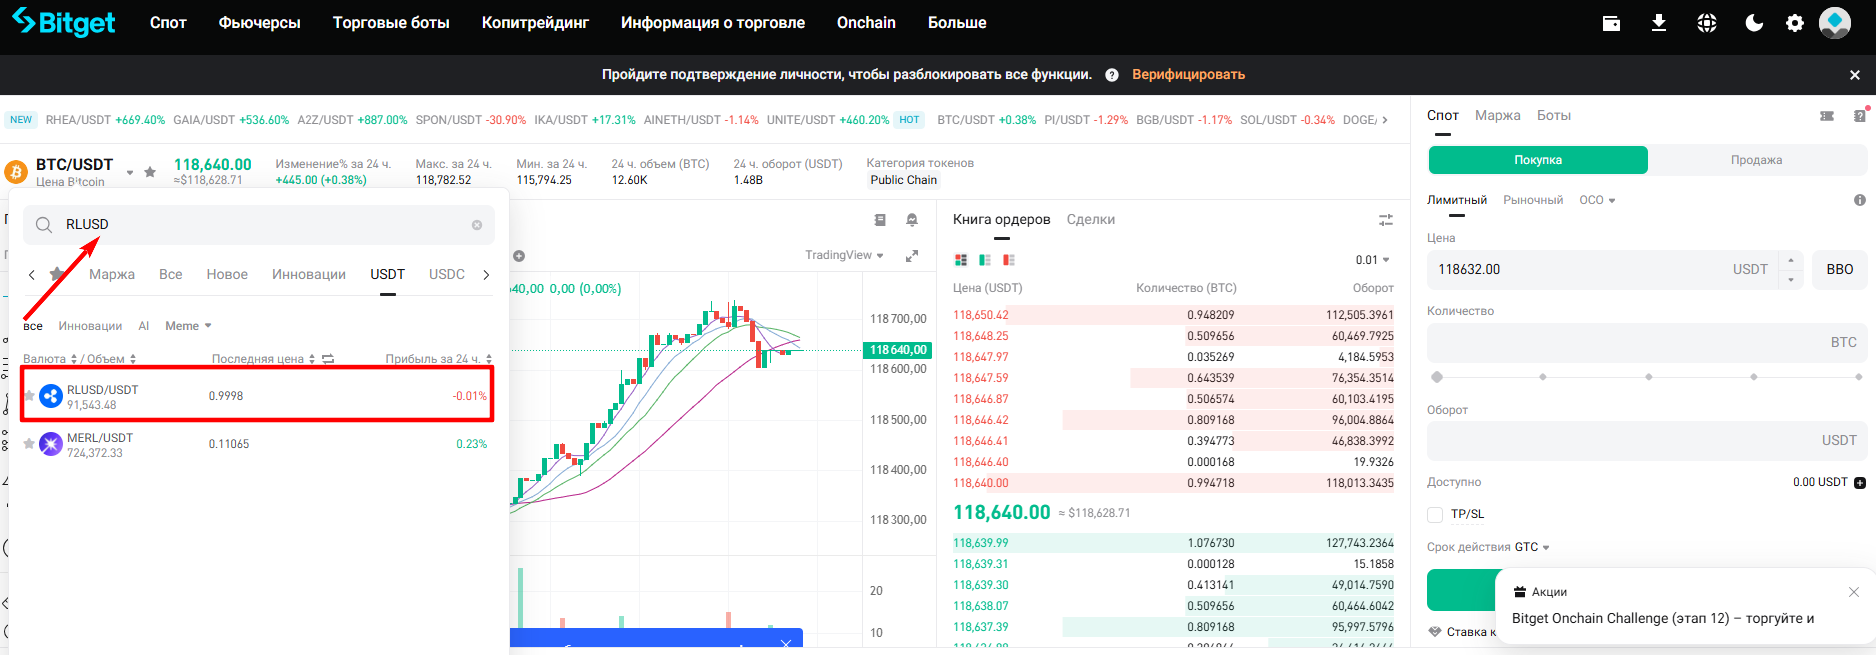Show both buy and sell orders view
The image size is (1876, 655).
961,260
